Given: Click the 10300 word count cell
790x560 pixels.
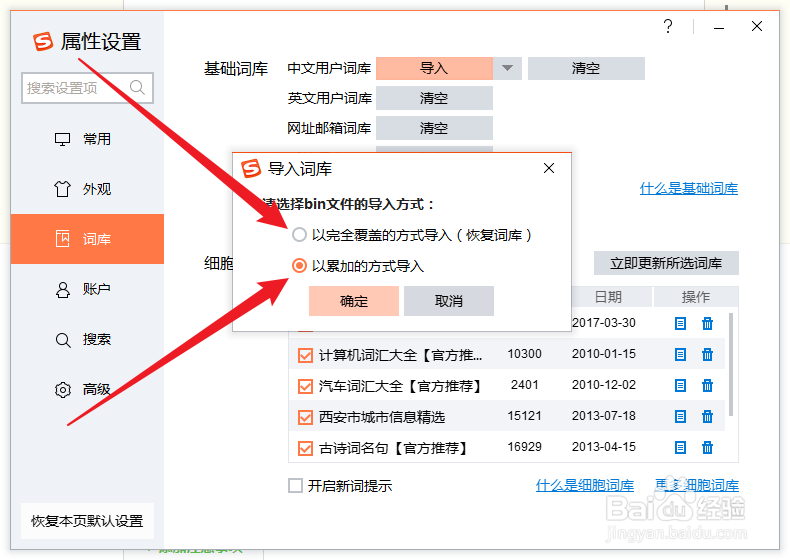Looking at the screenshot, I should 524,354.
